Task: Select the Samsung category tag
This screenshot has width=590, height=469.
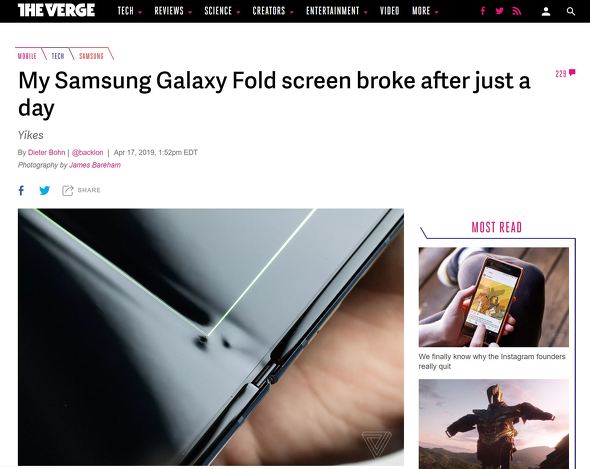Action: (x=91, y=56)
